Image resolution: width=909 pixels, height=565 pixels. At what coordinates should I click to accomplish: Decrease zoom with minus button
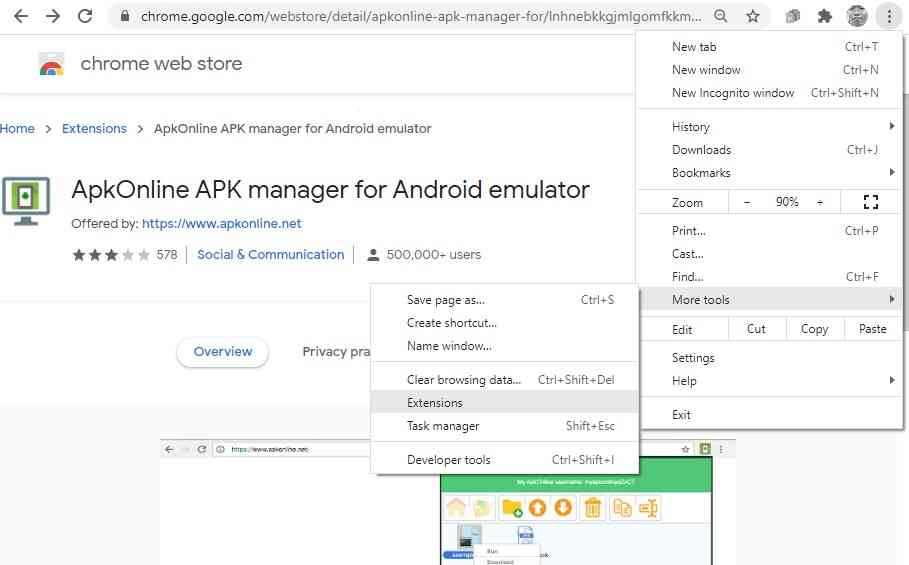click(746, 202)
